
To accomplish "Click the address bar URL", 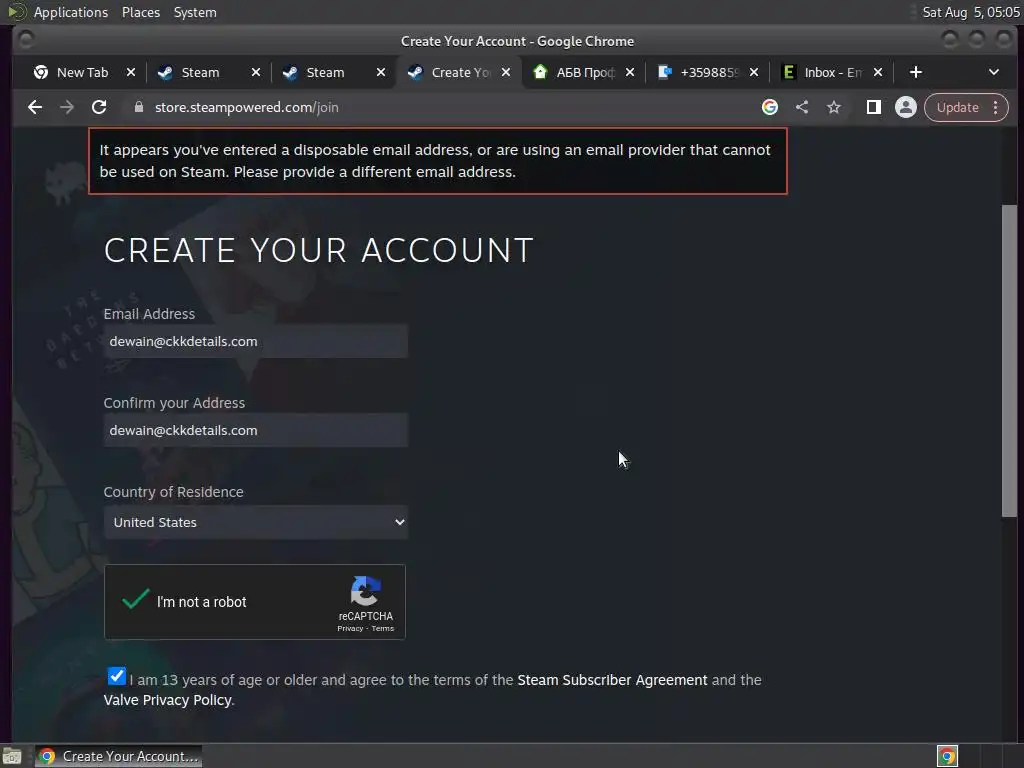I will tap(247, 107).
